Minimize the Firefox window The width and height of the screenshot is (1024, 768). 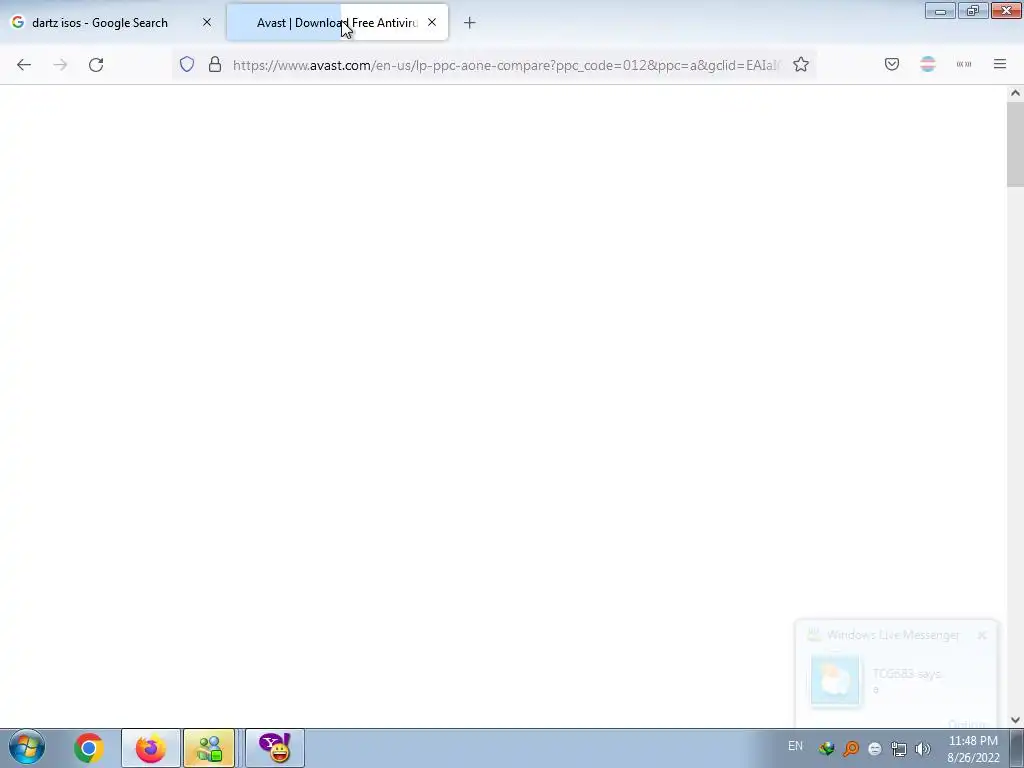[940, 10]
